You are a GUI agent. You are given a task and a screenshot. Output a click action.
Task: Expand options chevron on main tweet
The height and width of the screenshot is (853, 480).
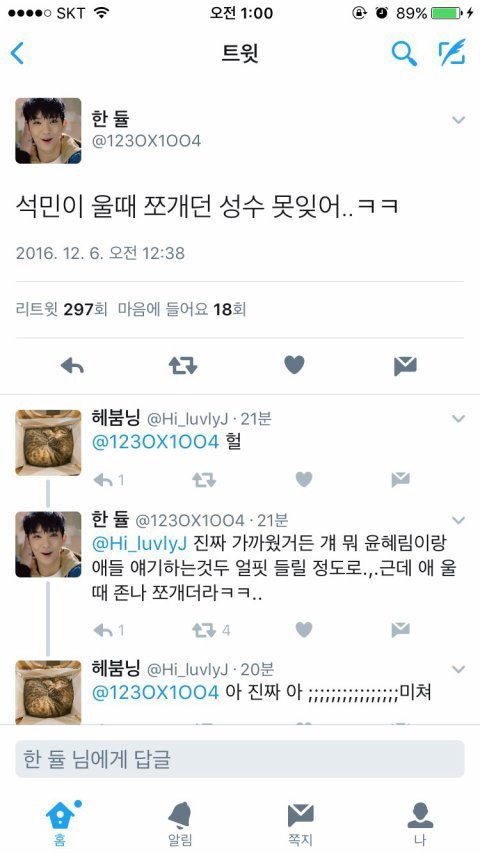point(459,120)
